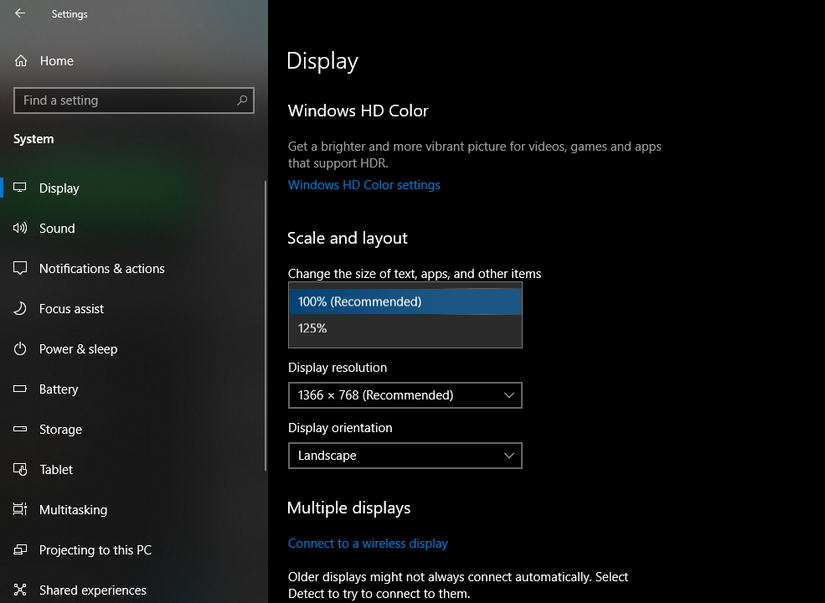825x603 pixels.
Task: Click Connect to a wireless display
Action: 368,543
